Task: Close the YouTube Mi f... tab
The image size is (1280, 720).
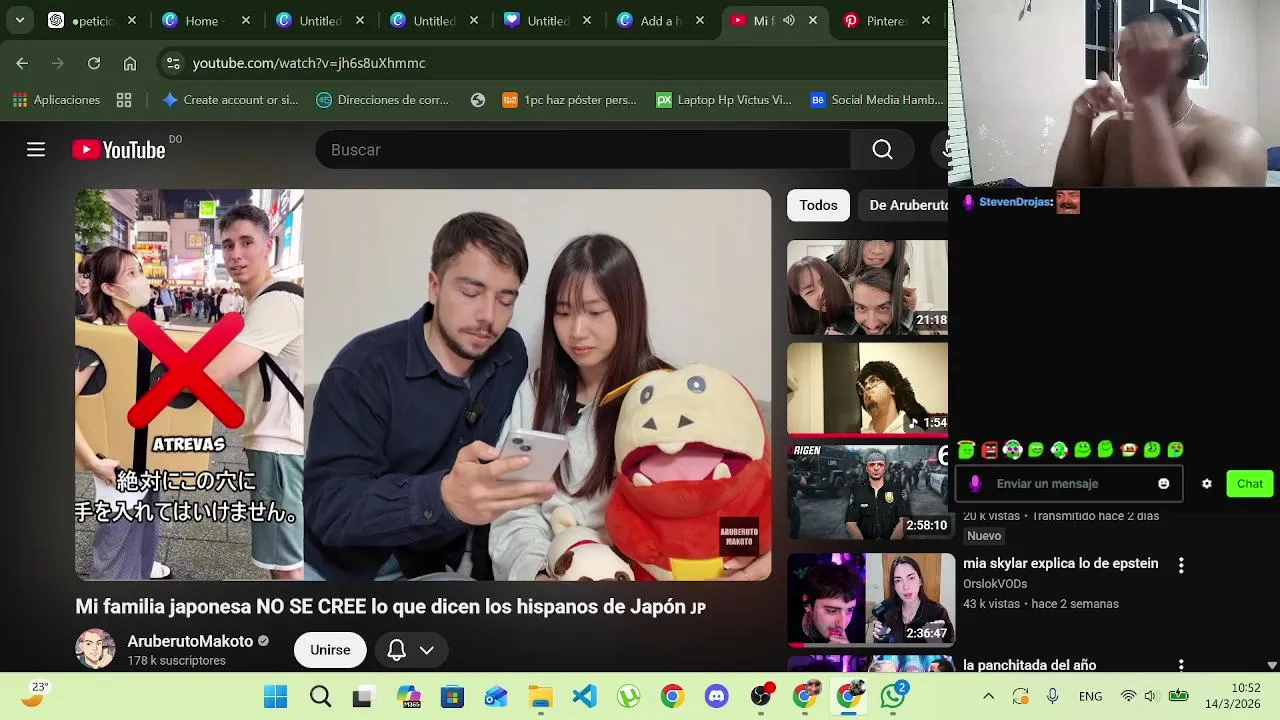Action: click(x=813, y=20)
